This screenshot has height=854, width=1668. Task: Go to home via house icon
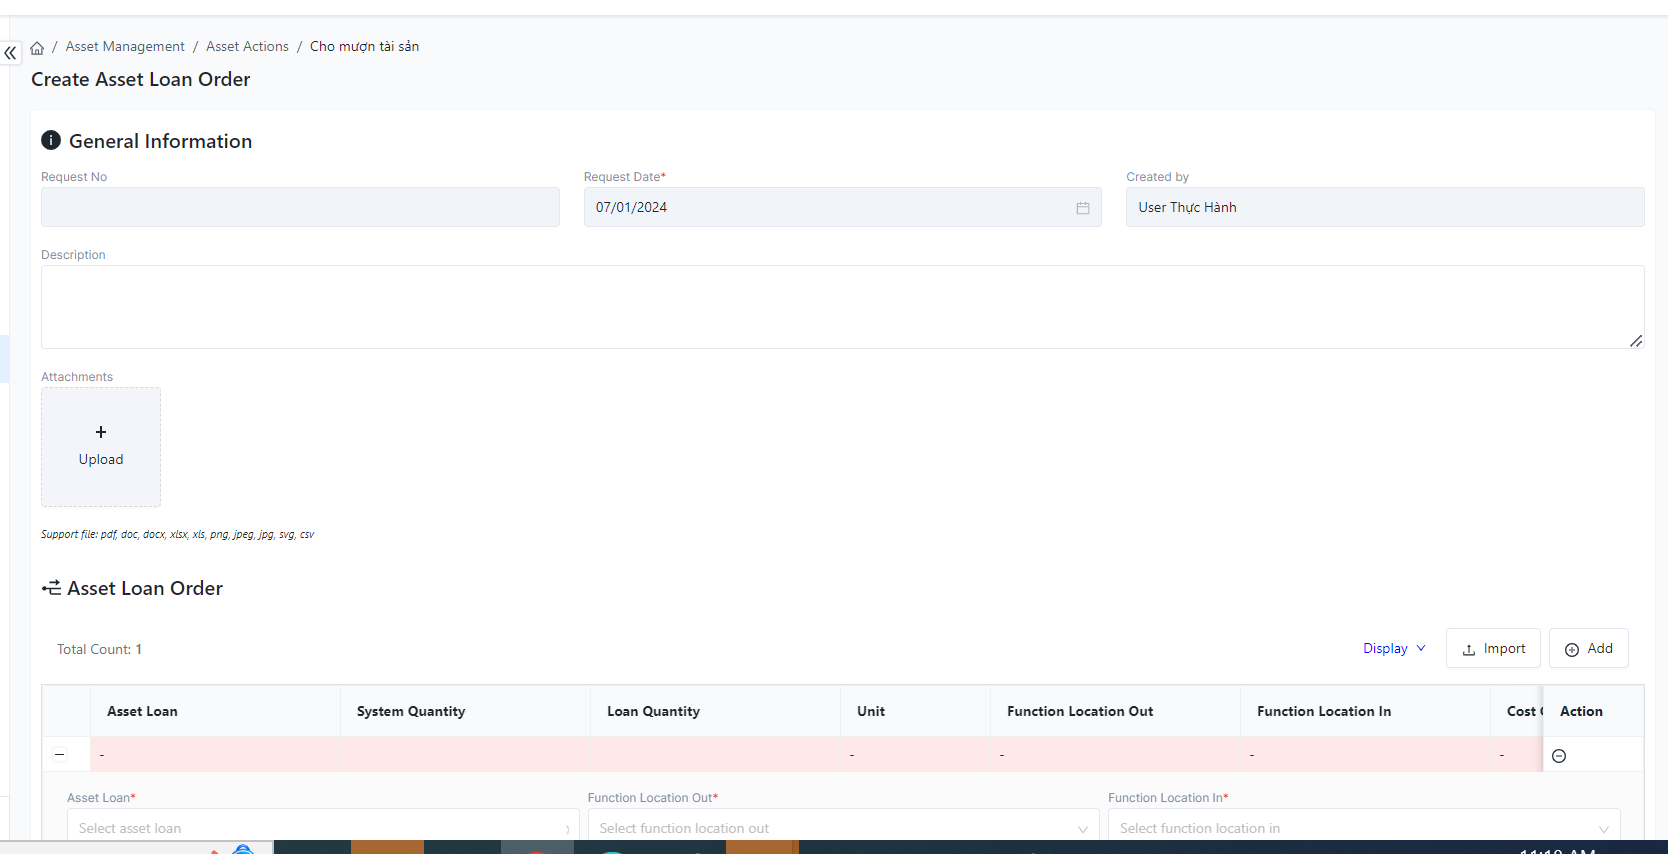37,48
